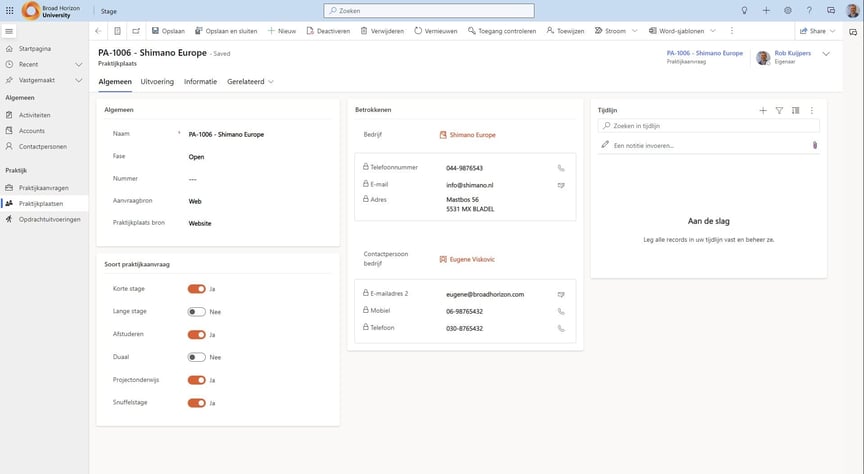Open the user profile avatar
The width and height of the screenshot is (864, 474).
(x=852, y=10)
